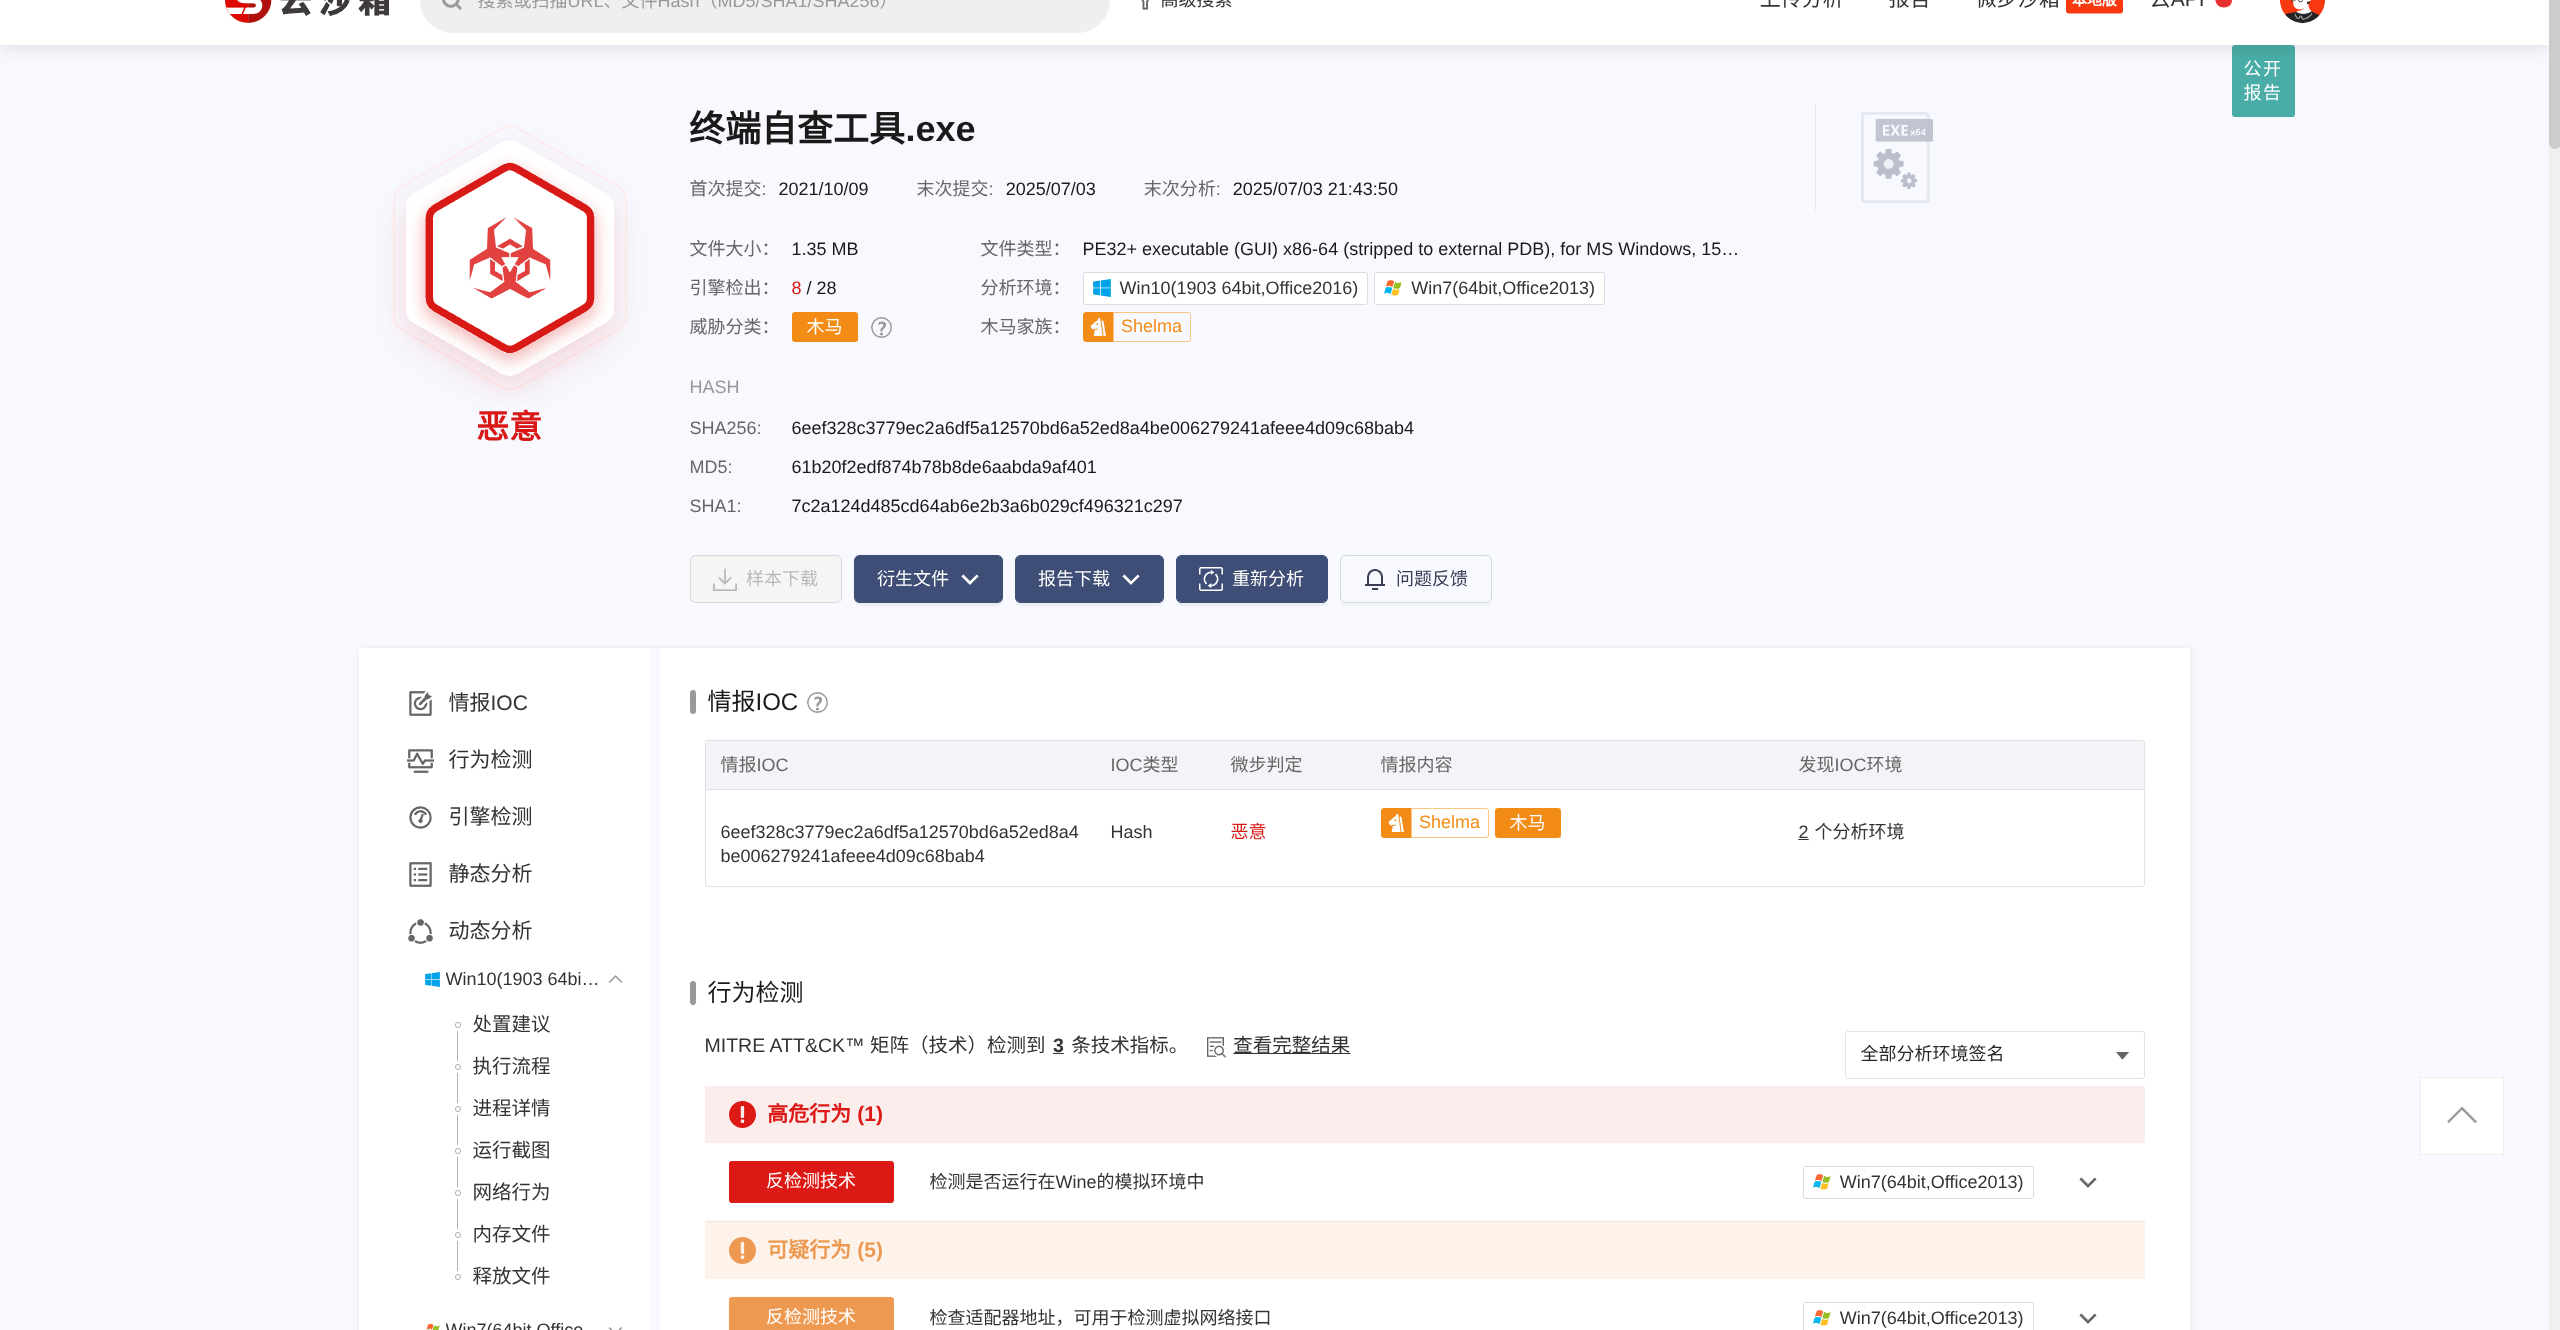Open the 报告下载 dropdown menu
Image resolution: width=2560 pixels, height=1330 pixels.
1088,579
